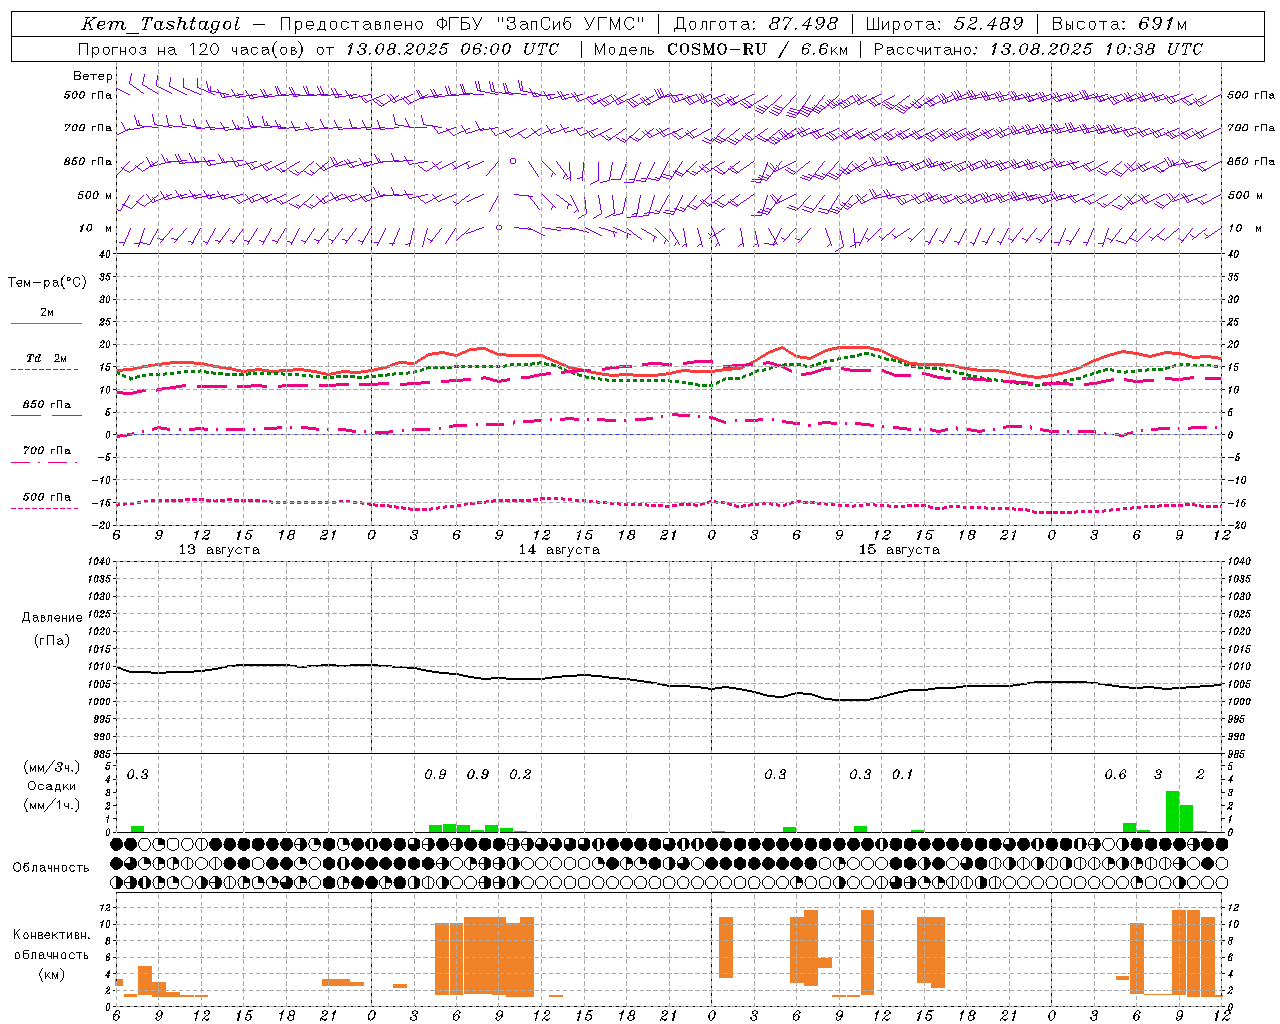This screenshot has width=1280, height=1024.
Task: Click the 500 гПа temperature legend entry
Action: coord(47,497)
